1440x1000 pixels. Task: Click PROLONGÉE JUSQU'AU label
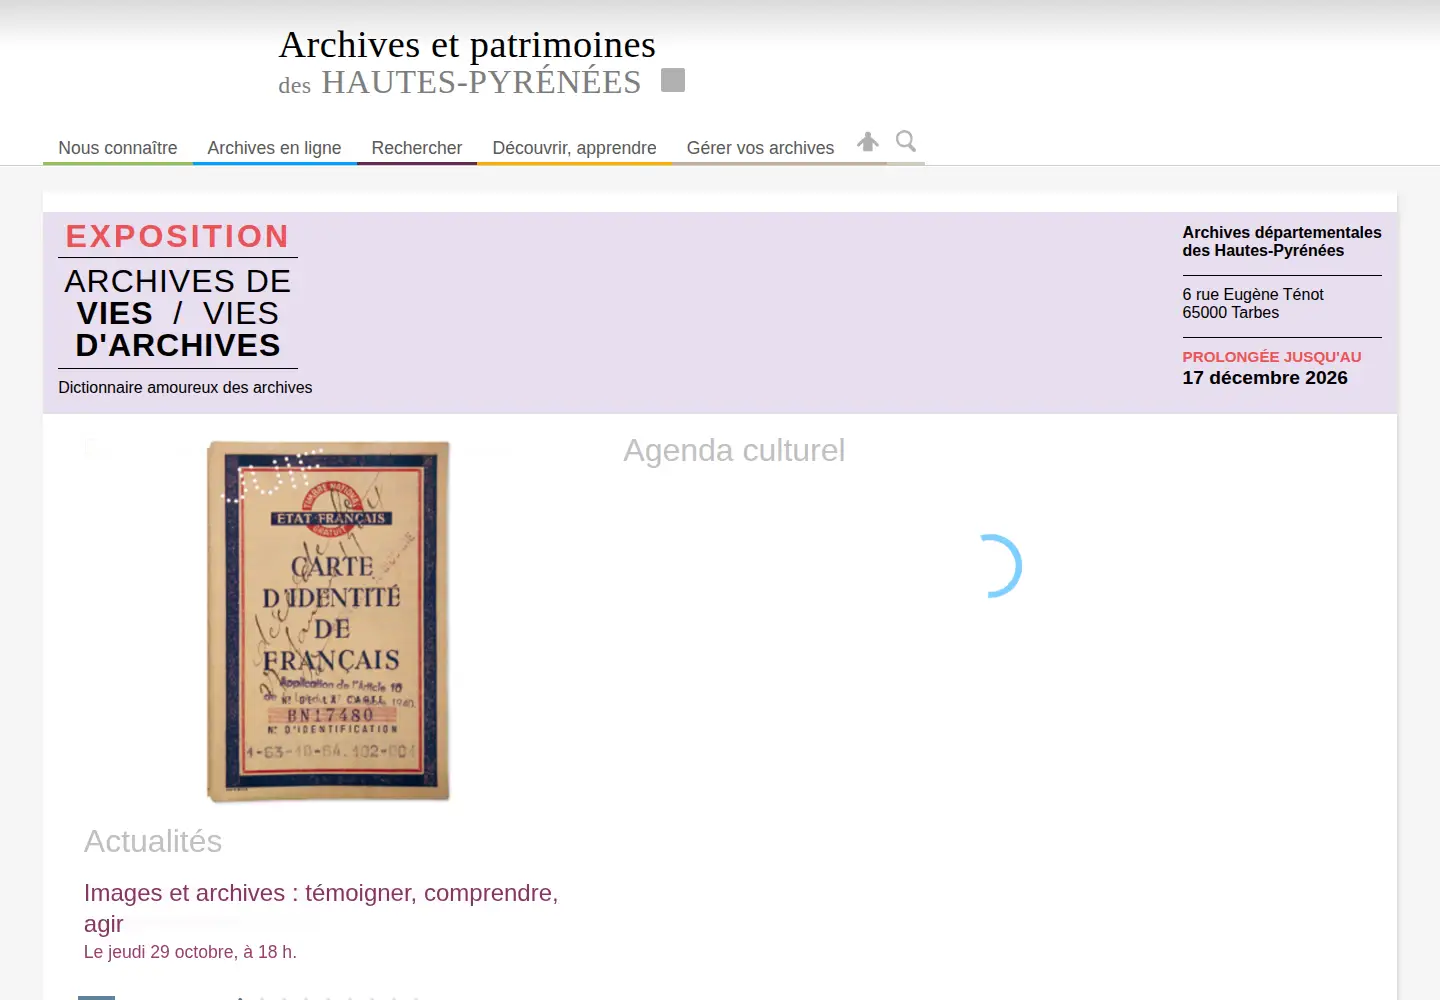coord(1272,357)
